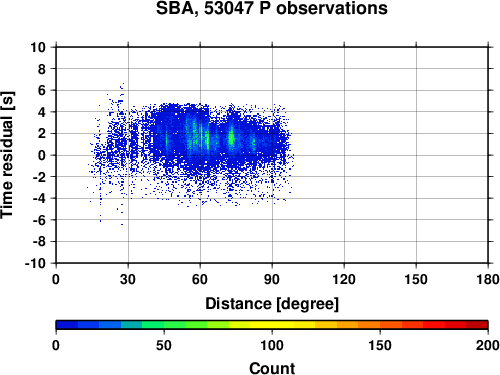500x375 pixels.
Task: Click the x-axis tick label '150'
Action: coord(416,279)
